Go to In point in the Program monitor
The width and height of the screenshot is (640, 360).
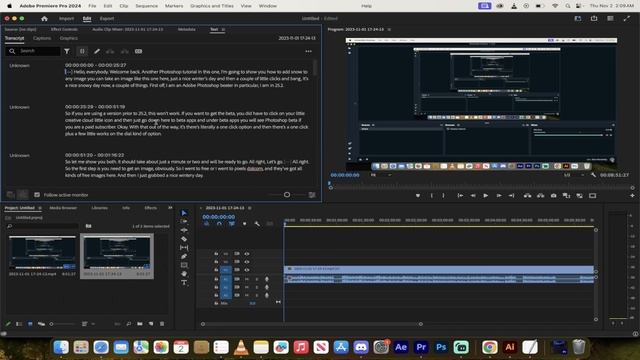click(x=460, y=196)
